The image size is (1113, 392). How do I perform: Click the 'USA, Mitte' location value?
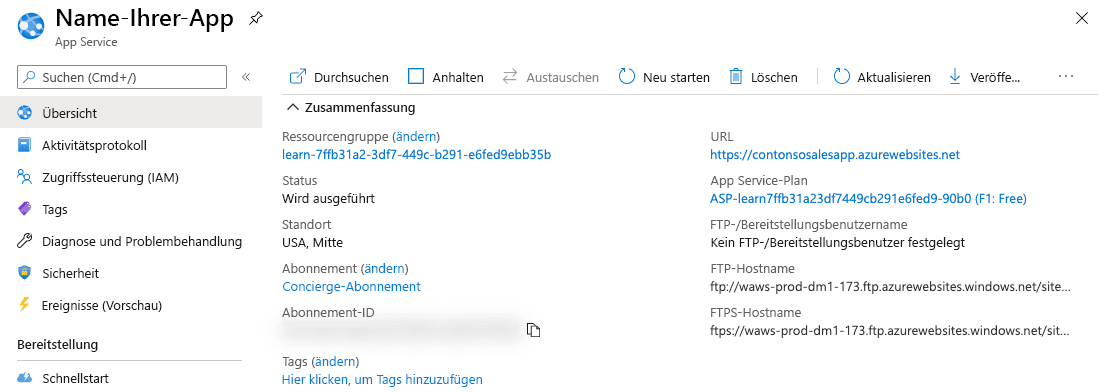coord(312,242)
